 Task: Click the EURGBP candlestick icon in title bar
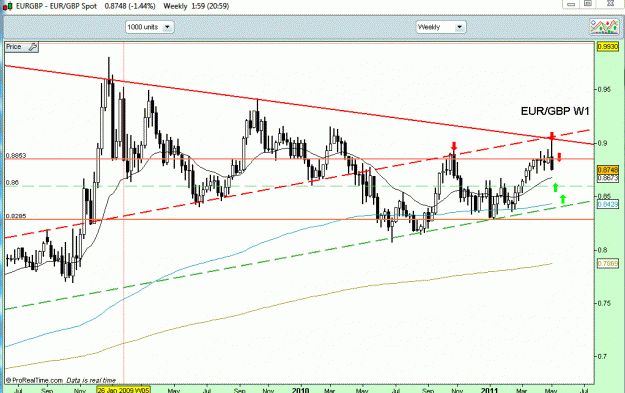pos(8,6)
